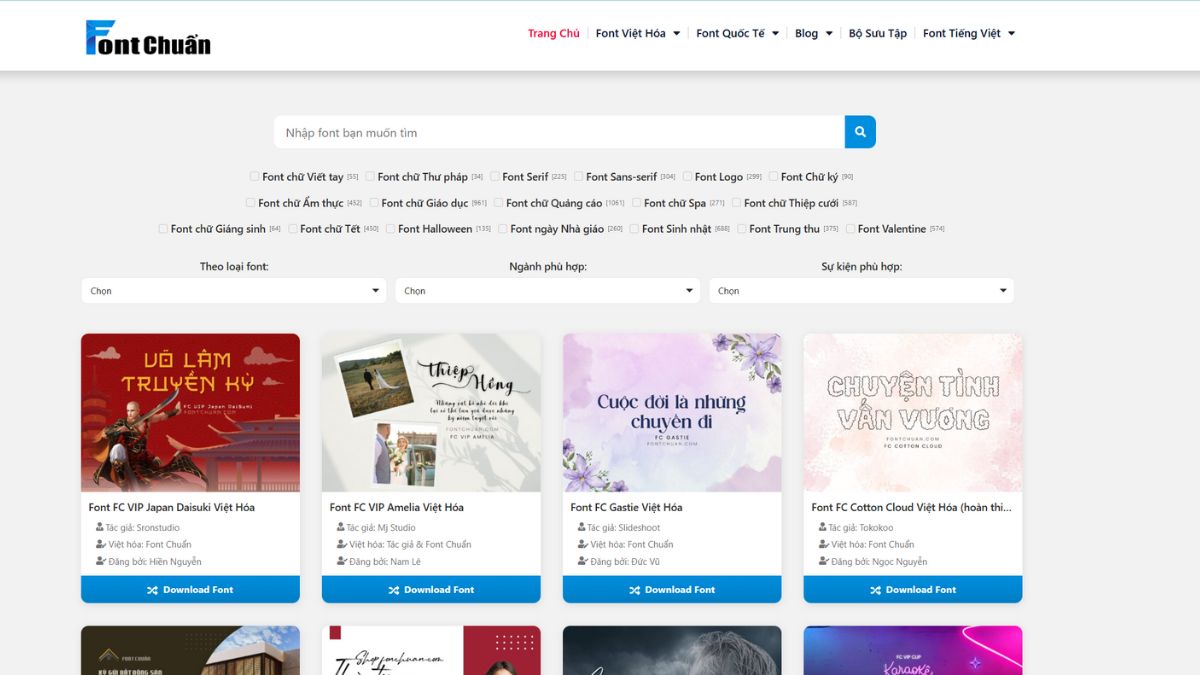Screen dimensions: 1200x675
Task: Check the Font chữ Thiệp cưới box
Action: (736, 202)
